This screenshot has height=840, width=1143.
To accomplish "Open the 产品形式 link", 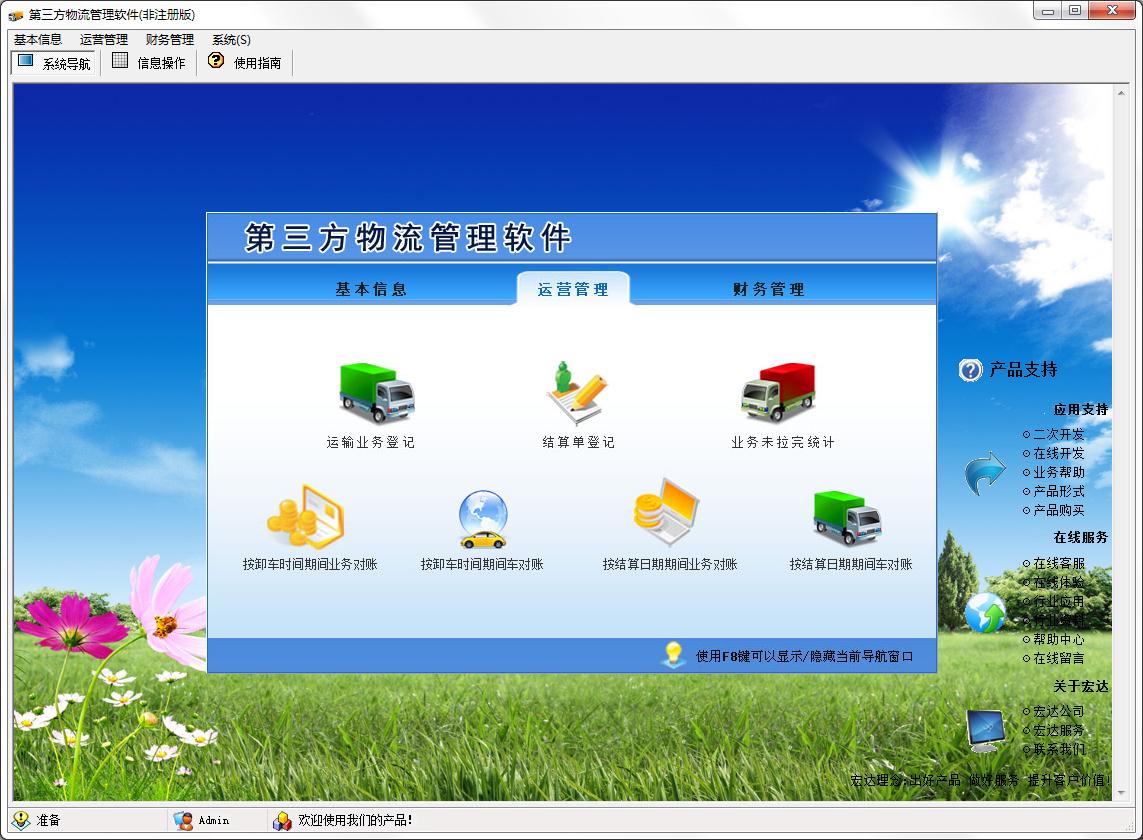I will coord(1058,491).
